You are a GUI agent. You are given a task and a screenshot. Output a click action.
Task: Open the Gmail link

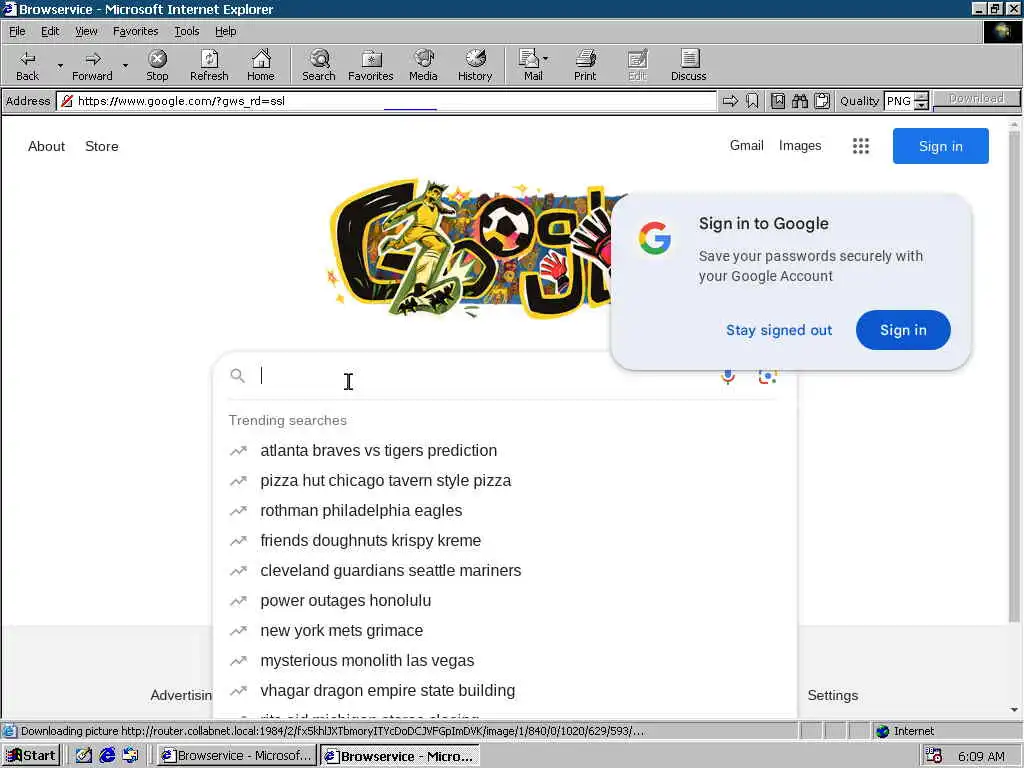(x=746, y=145)
